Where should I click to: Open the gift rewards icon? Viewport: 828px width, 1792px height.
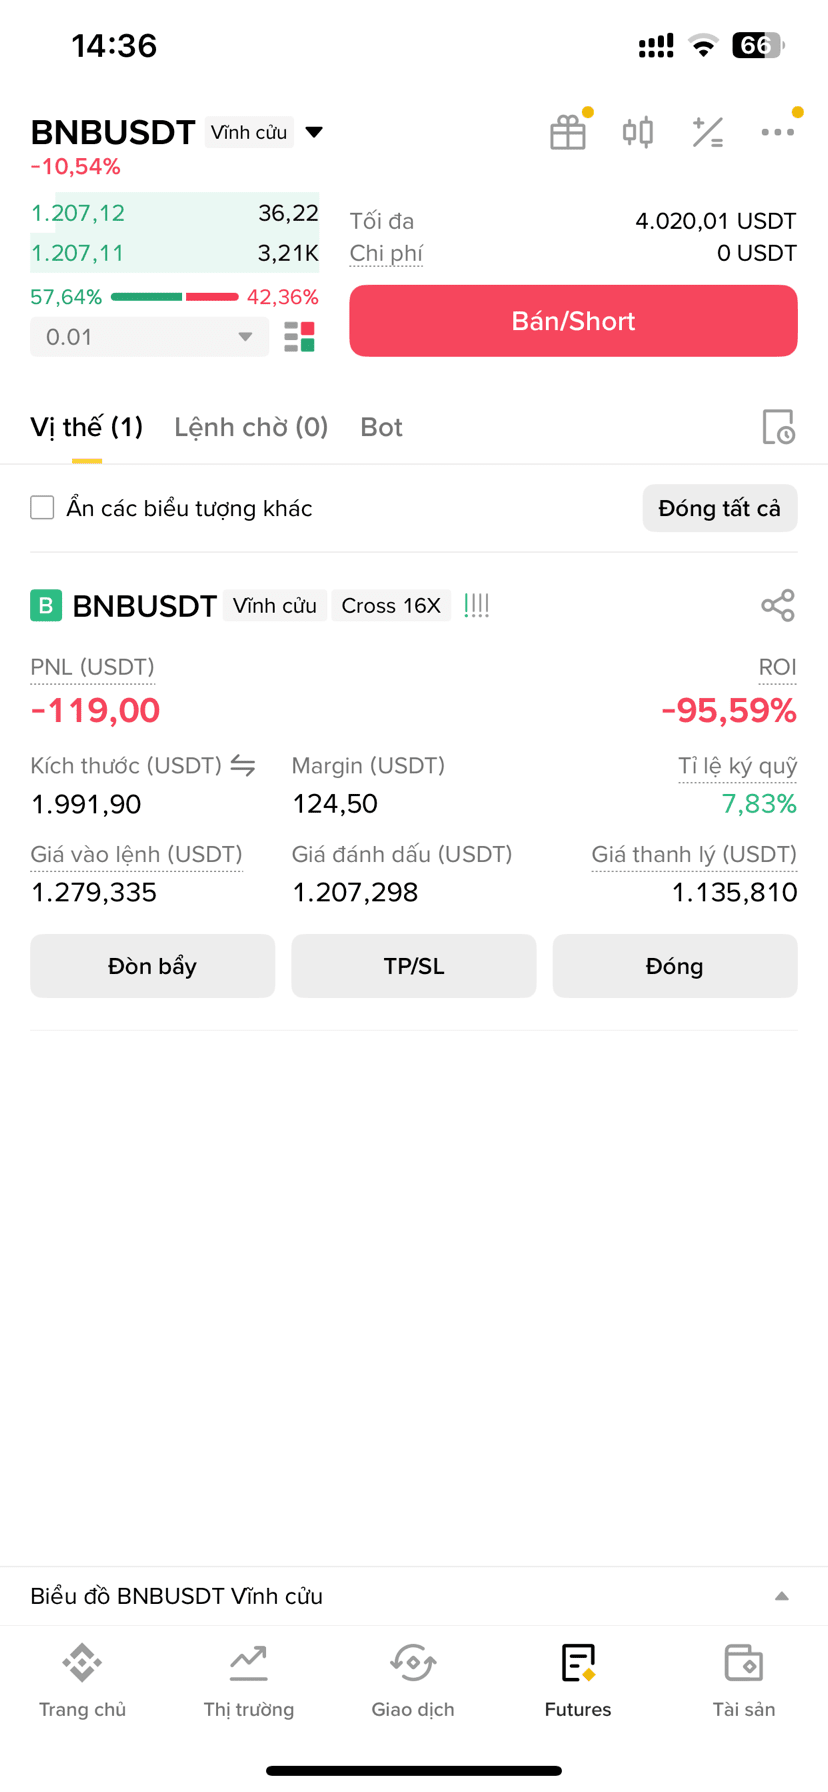[568, 132]
